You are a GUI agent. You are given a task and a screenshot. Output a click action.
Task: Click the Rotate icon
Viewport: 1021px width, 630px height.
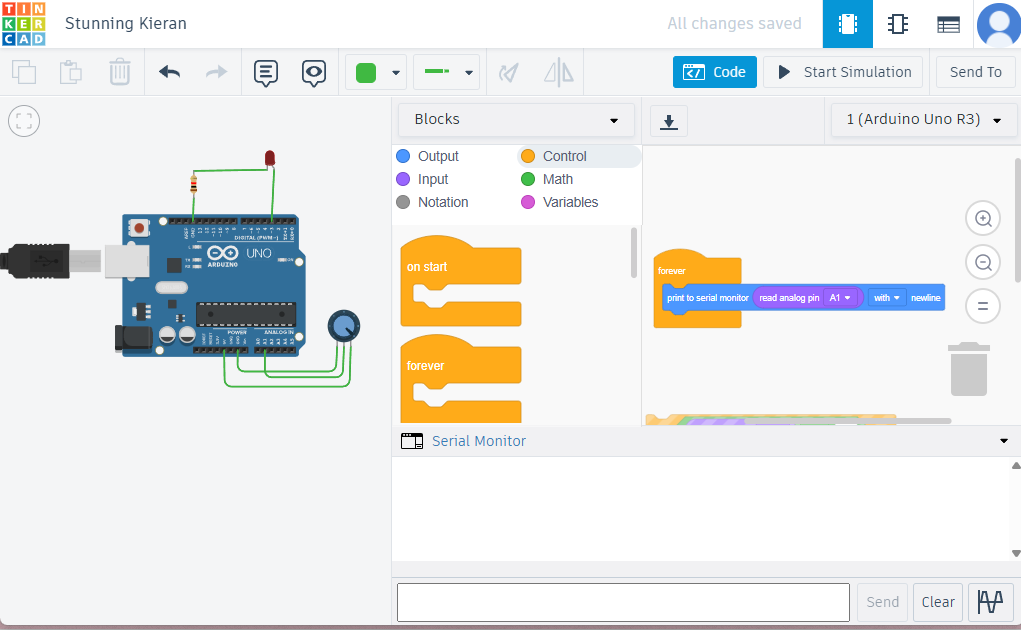coord(509,72)
